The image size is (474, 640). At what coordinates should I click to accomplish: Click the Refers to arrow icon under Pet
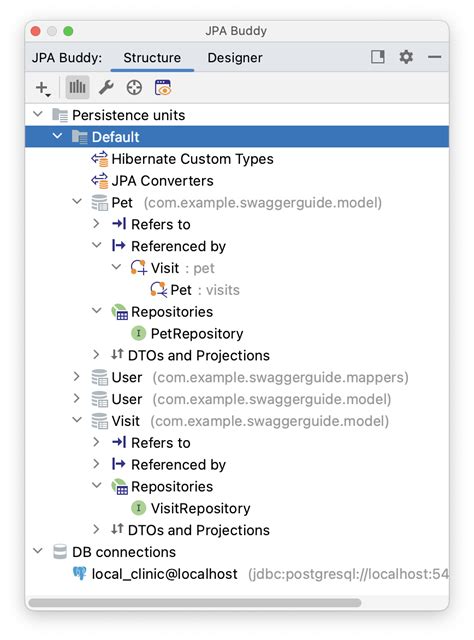(119, 224)
